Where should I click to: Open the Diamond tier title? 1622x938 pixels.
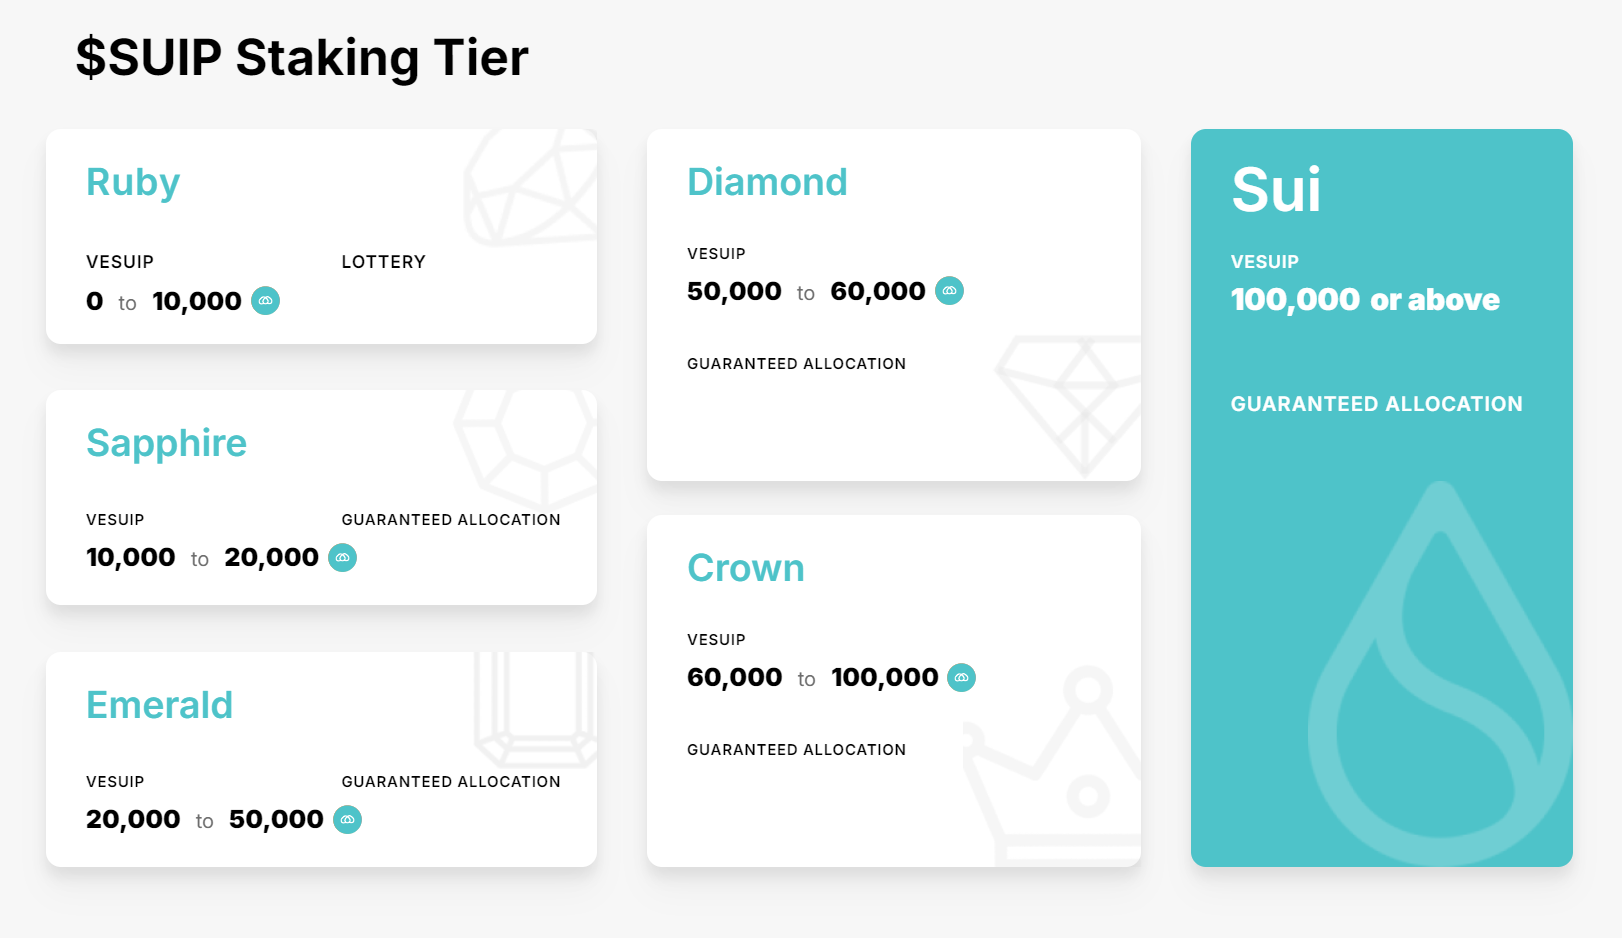point(767,182)
